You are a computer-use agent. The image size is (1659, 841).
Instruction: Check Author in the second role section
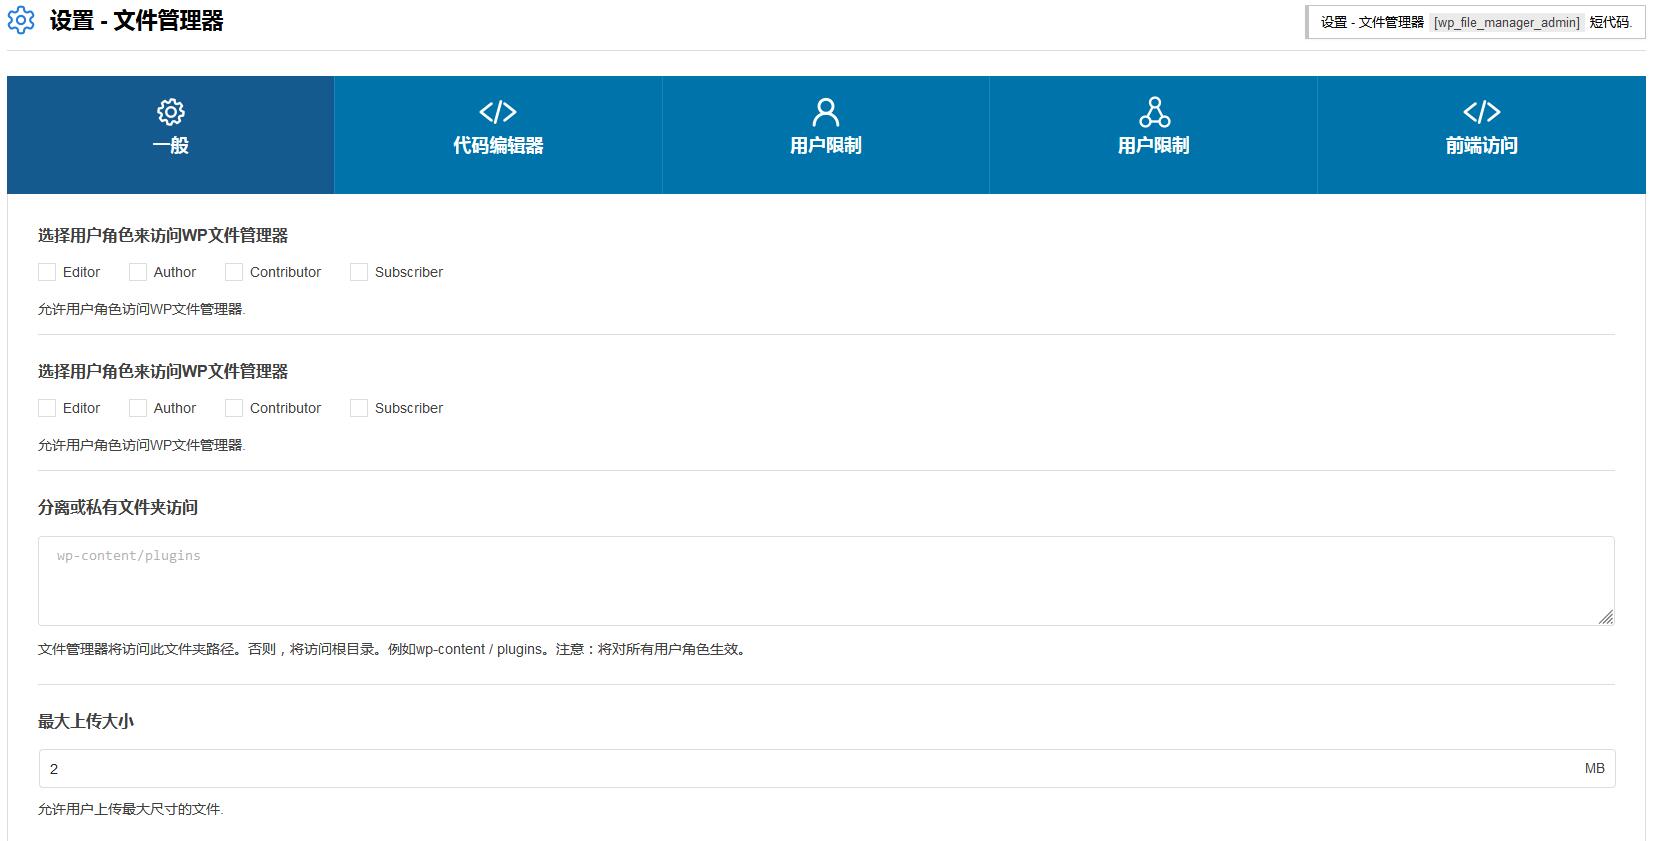click(x=138, y=408)
